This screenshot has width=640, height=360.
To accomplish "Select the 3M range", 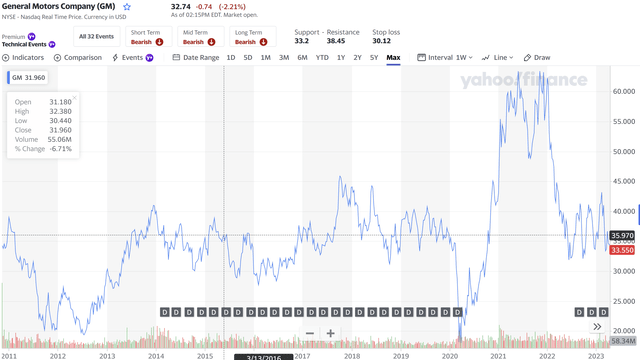I will click(x=284, y=58).
